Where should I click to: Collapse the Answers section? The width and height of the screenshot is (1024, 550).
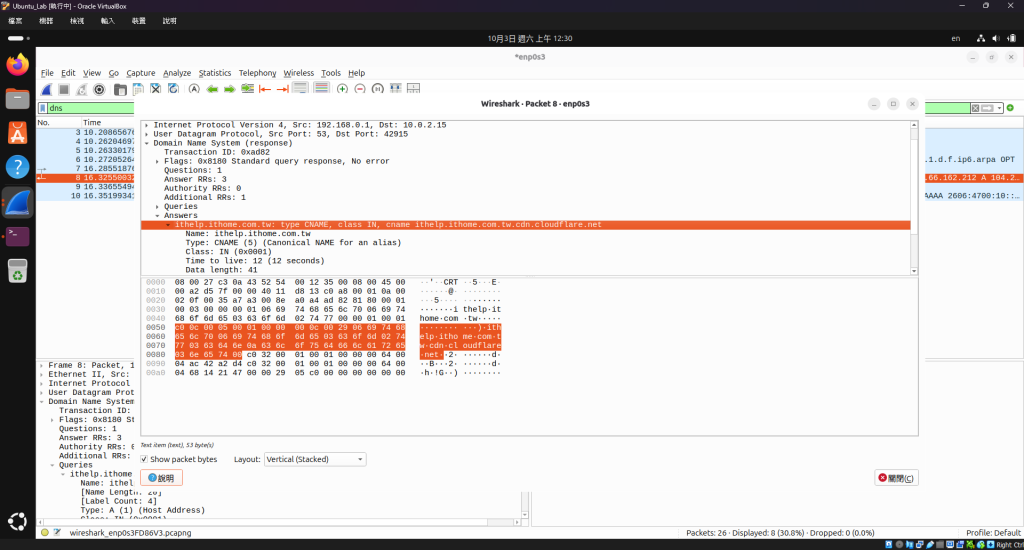point(157,216)
